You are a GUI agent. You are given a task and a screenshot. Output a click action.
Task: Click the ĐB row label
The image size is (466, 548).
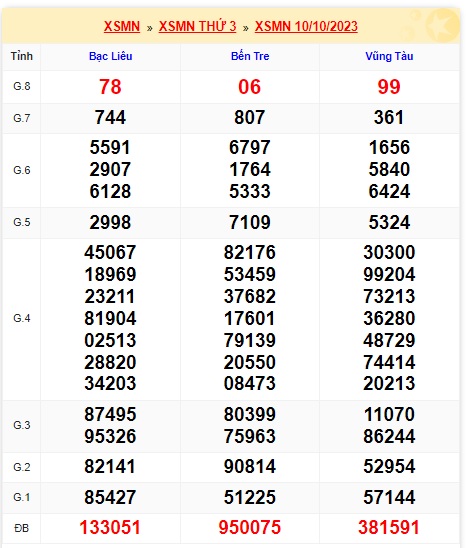tap(22, 528)
